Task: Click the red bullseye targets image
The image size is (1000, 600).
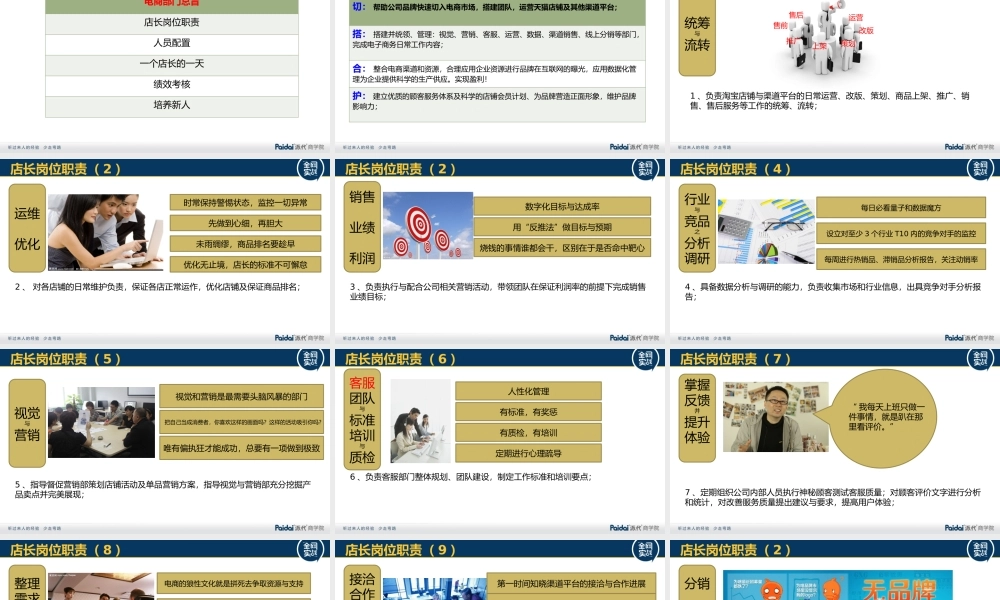Action: (427, 225)
